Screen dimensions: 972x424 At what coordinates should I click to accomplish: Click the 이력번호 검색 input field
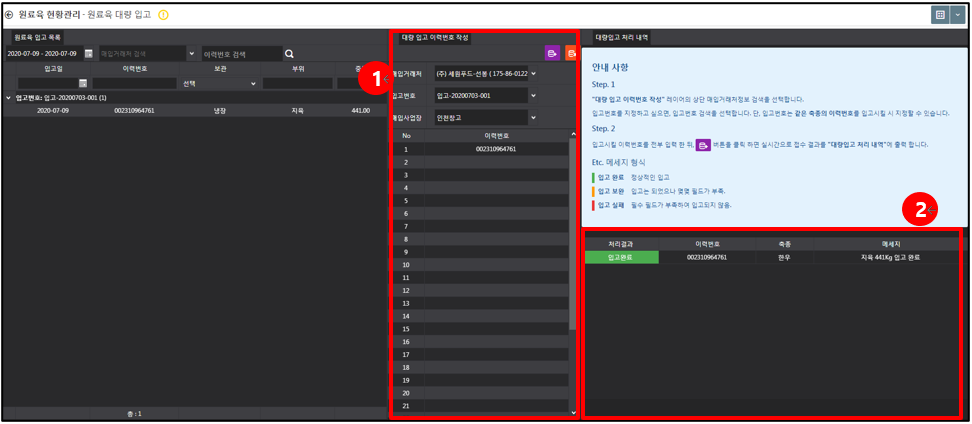coord(242,54)
